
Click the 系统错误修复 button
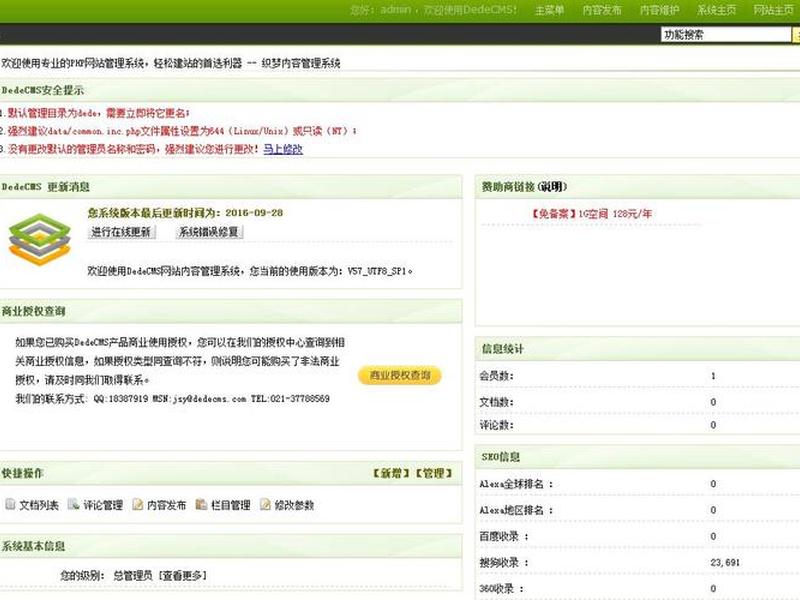[x=209, y=232]
